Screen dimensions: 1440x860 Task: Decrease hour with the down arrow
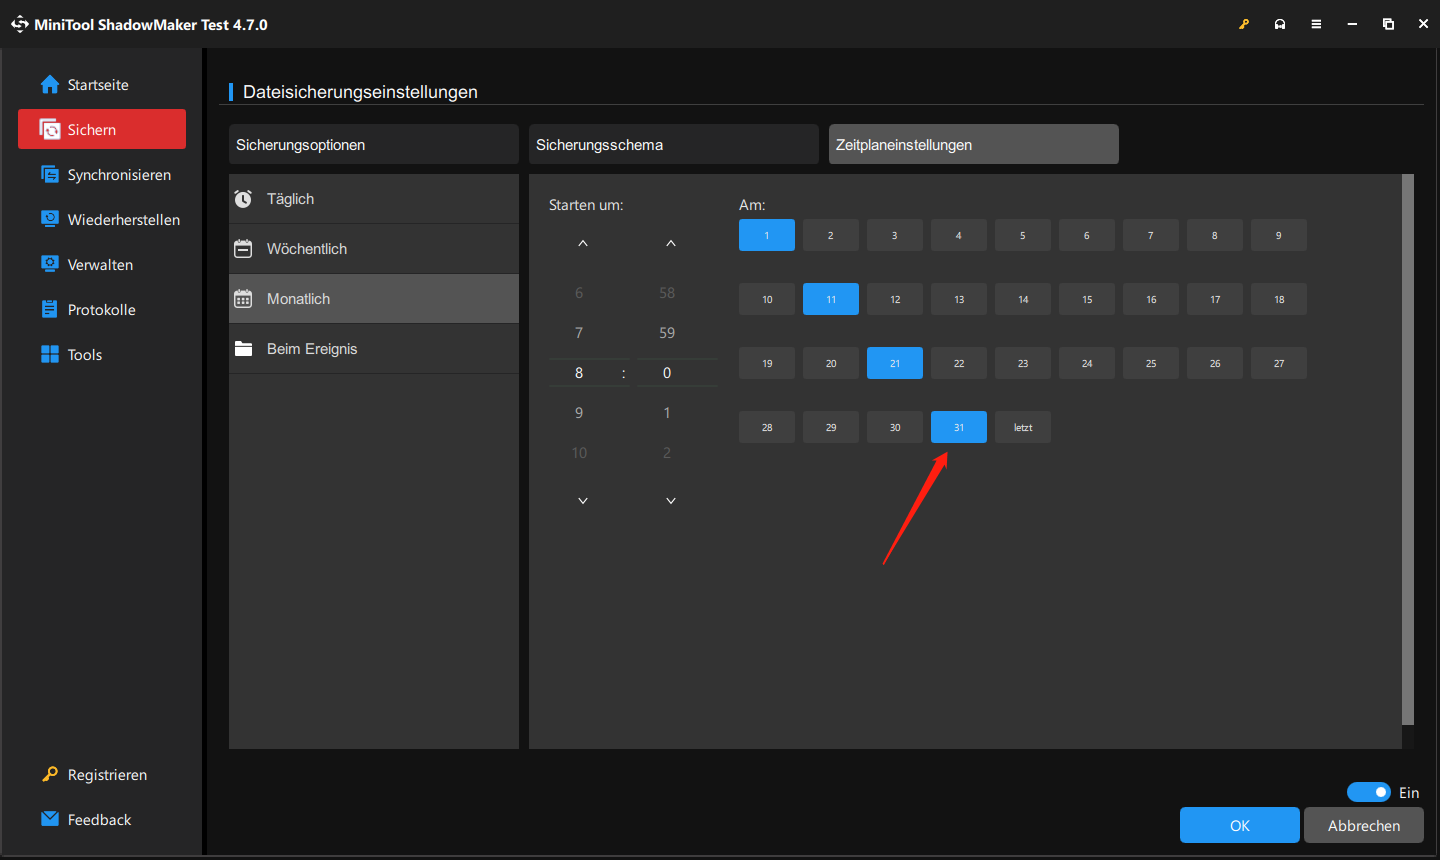583,500
